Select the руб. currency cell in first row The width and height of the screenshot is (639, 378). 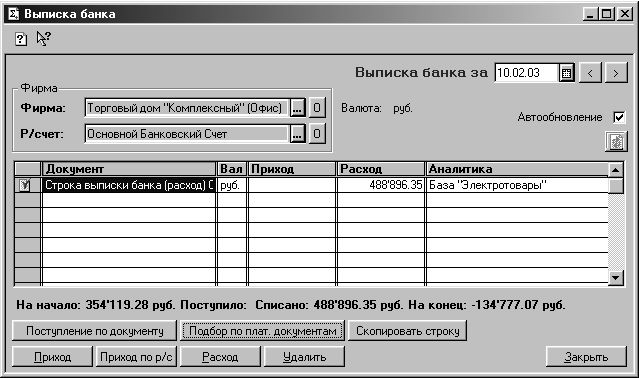[232, 185]
